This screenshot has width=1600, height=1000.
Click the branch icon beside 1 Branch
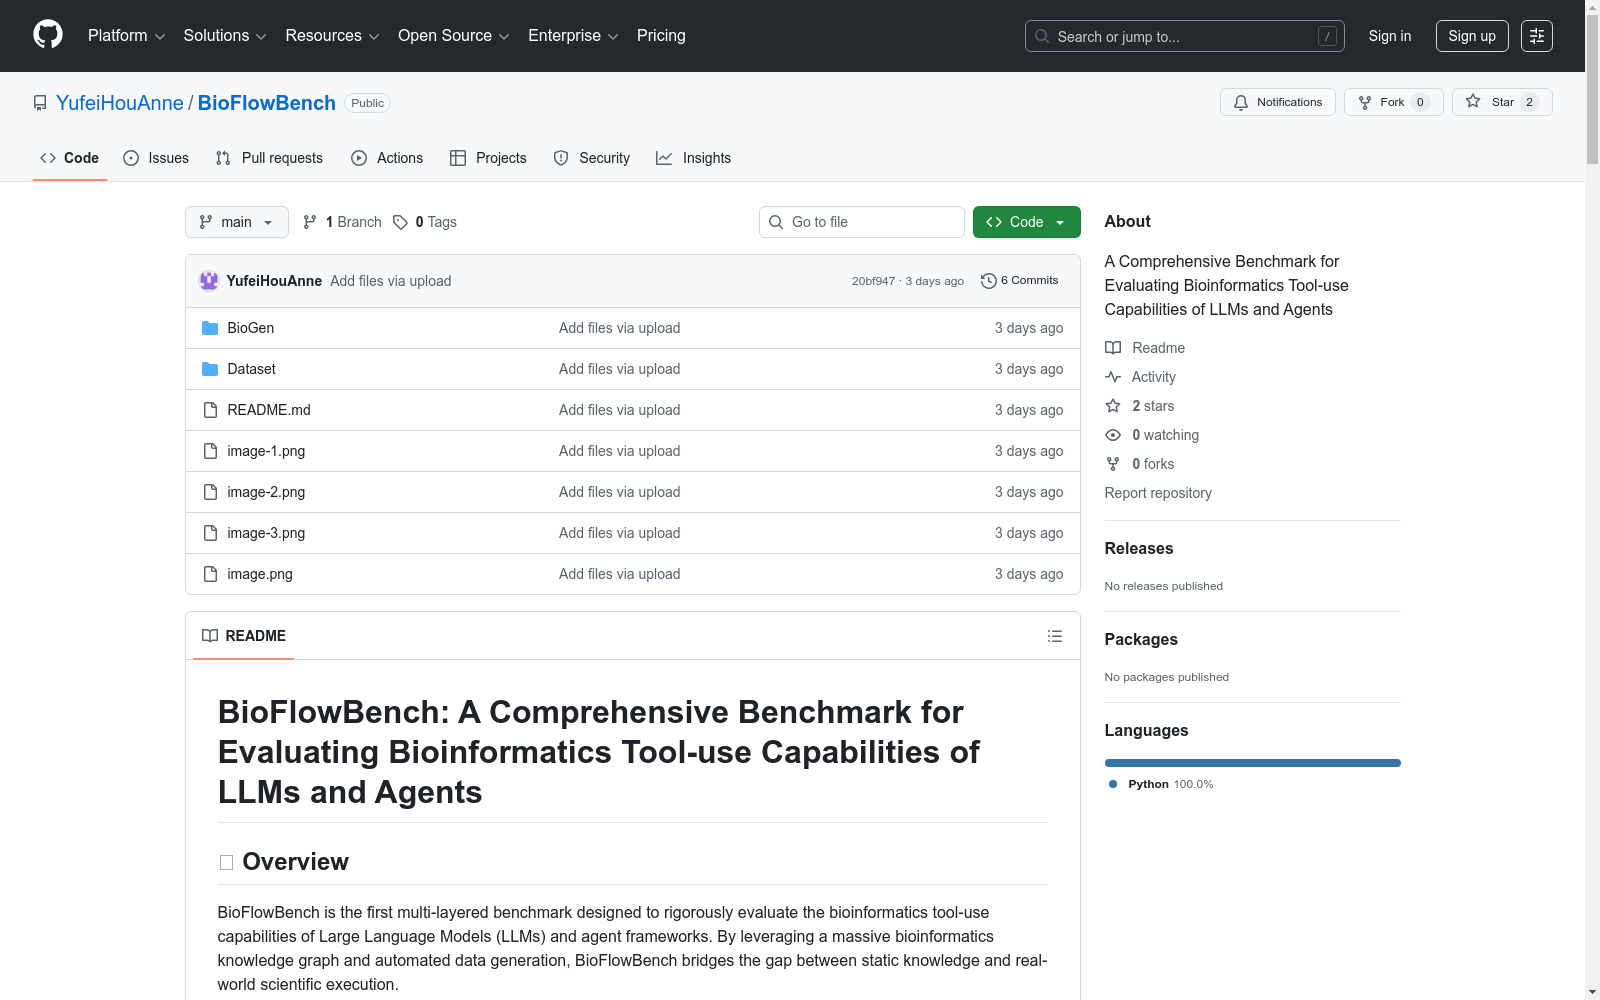tap(310, 222)
